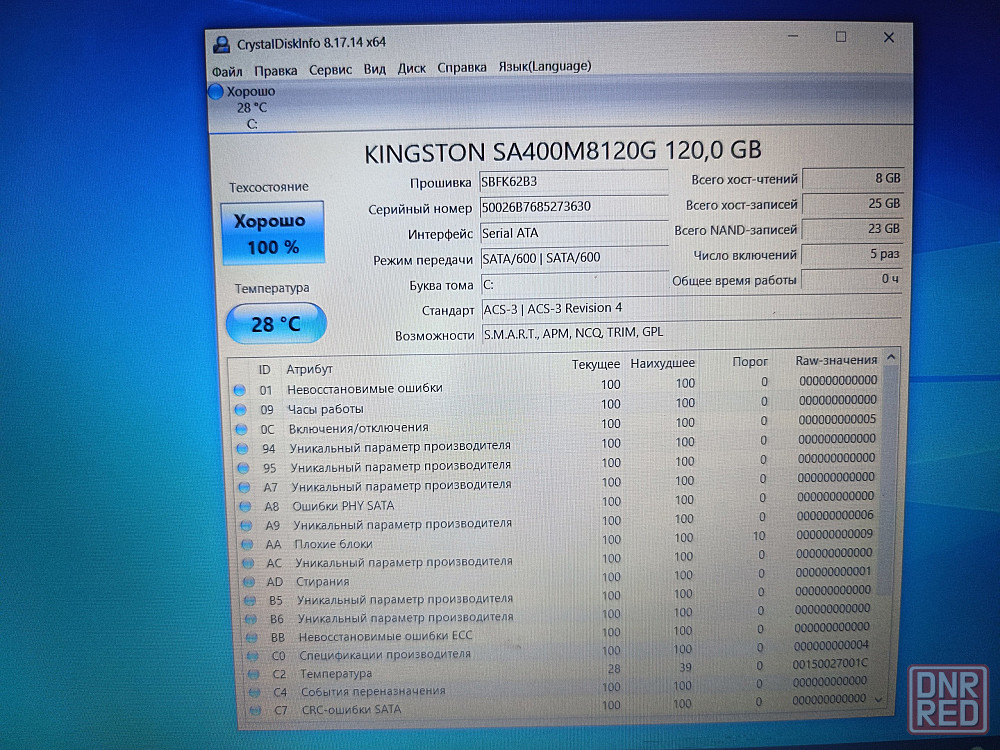The image size is (1000, 750).
Task: Click the status dot for attribute B5
Action: pos(250,600)
